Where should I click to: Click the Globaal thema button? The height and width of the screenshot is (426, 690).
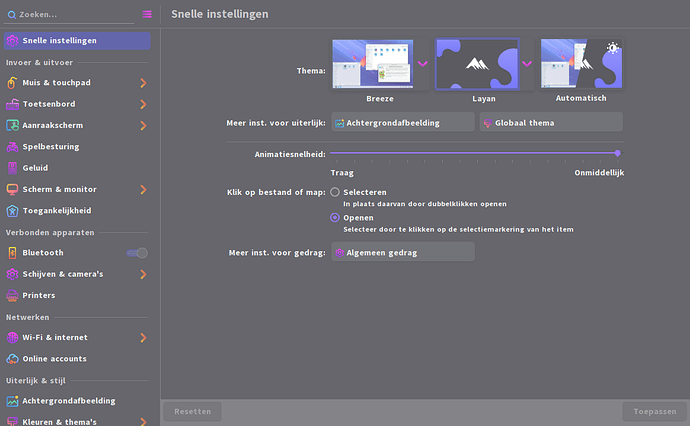pos(551,122)
